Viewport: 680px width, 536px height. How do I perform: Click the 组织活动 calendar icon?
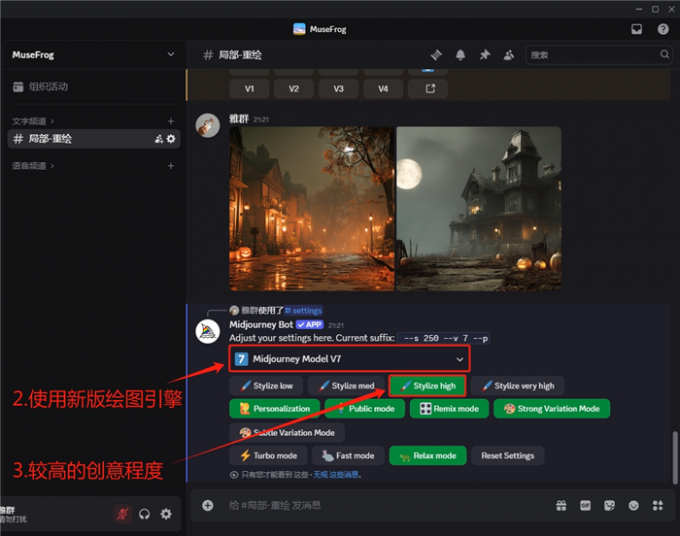point(18,86)
